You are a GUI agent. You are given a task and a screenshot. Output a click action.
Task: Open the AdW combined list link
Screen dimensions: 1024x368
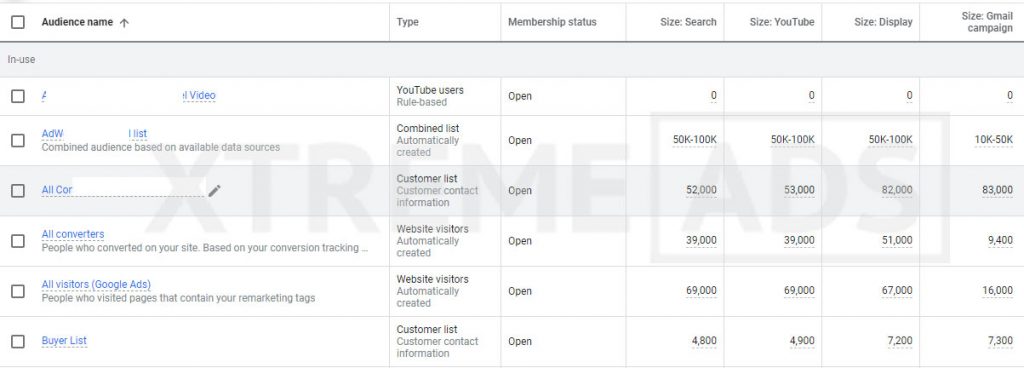pos(94,134)
